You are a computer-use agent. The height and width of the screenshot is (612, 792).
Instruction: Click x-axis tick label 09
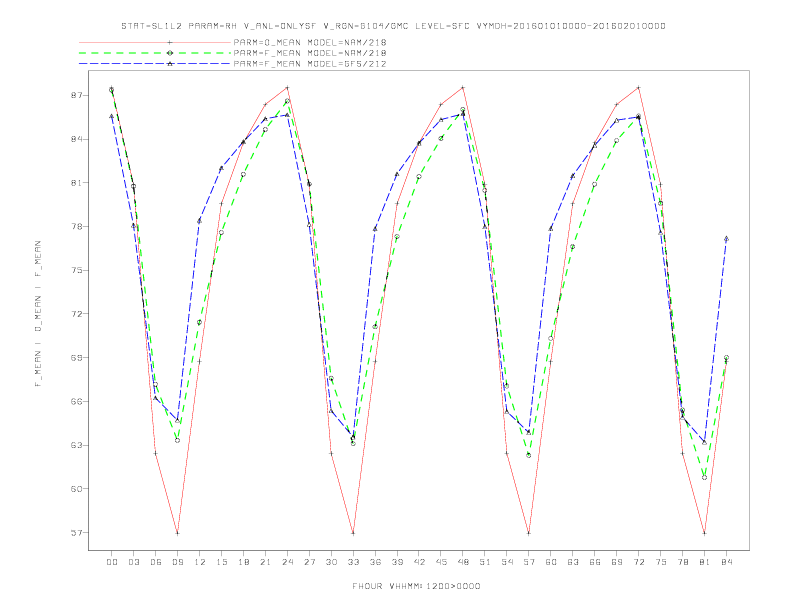coord(178,562)
